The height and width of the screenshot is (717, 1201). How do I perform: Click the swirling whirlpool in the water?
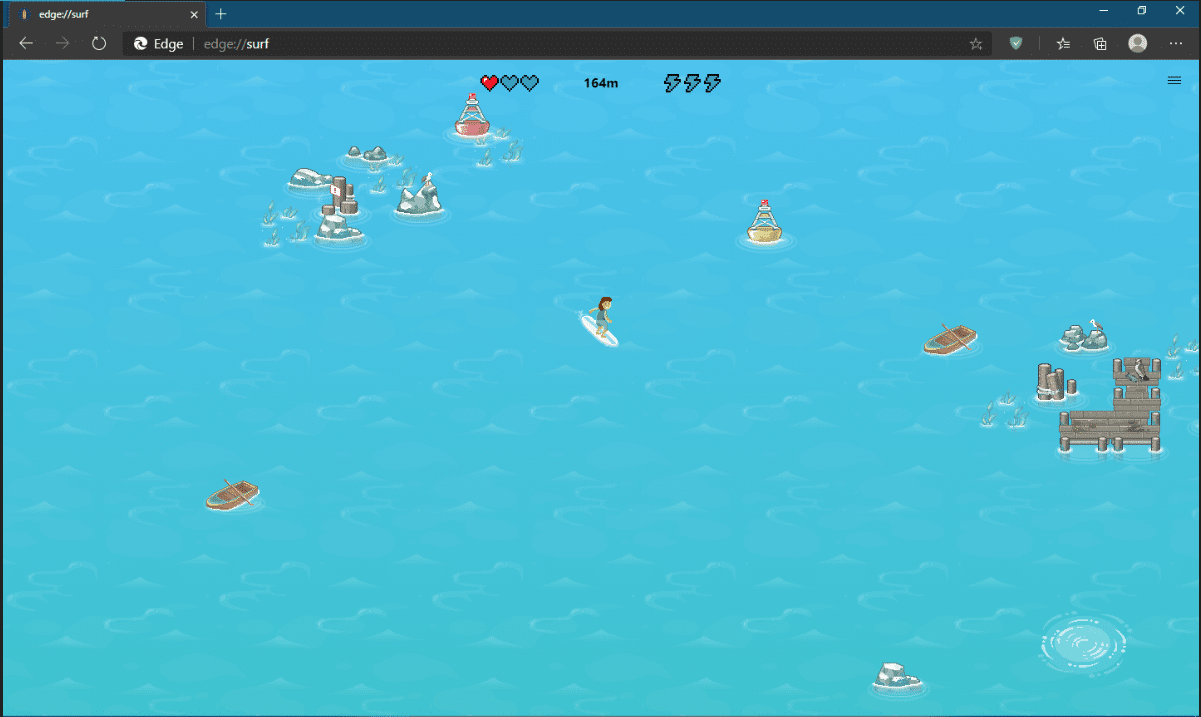click(x=1083, y=642)
